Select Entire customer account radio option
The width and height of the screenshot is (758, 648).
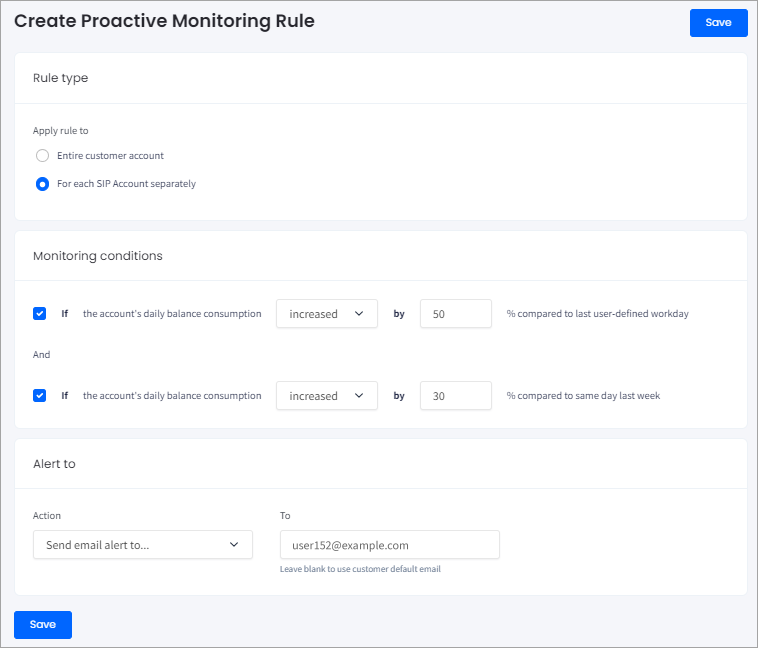click(43, 156)
